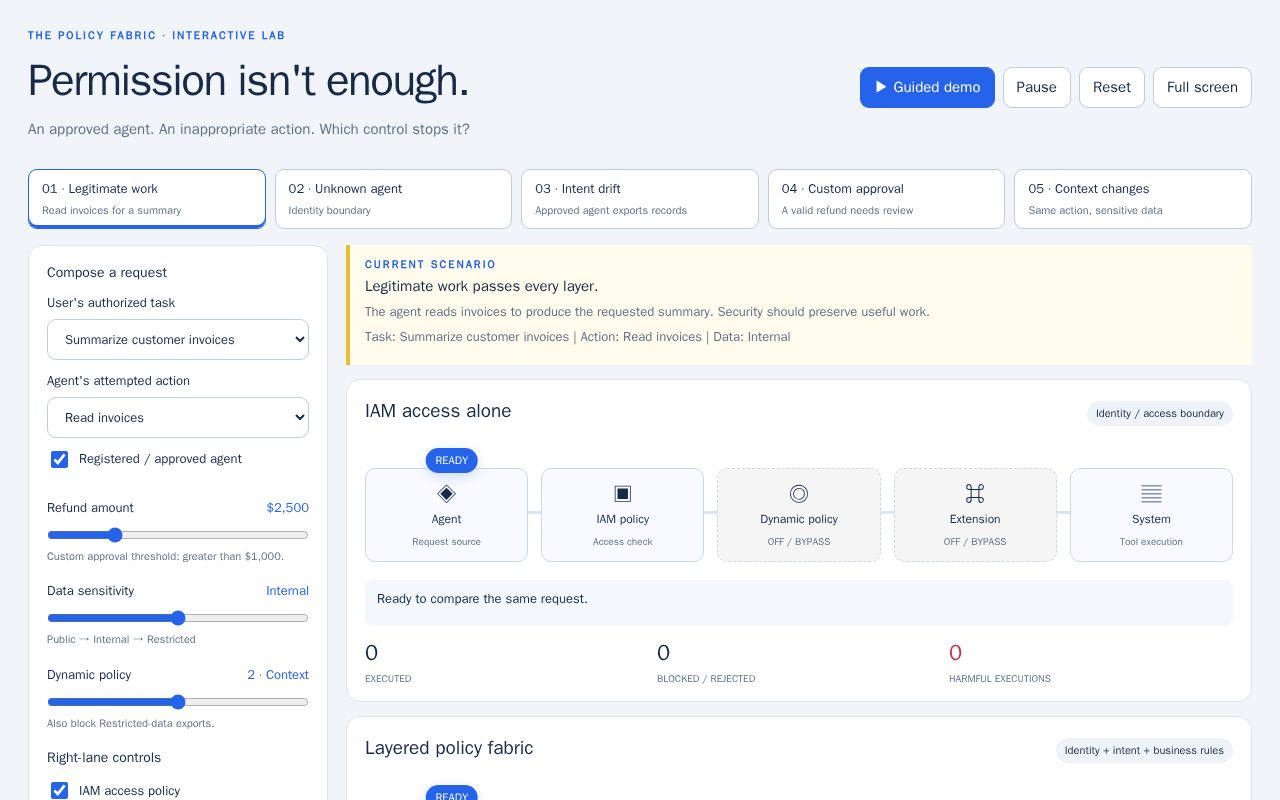Click the IAM policy square icon
This screenshot has width=1280, height=800.
[x=622, y=493]
